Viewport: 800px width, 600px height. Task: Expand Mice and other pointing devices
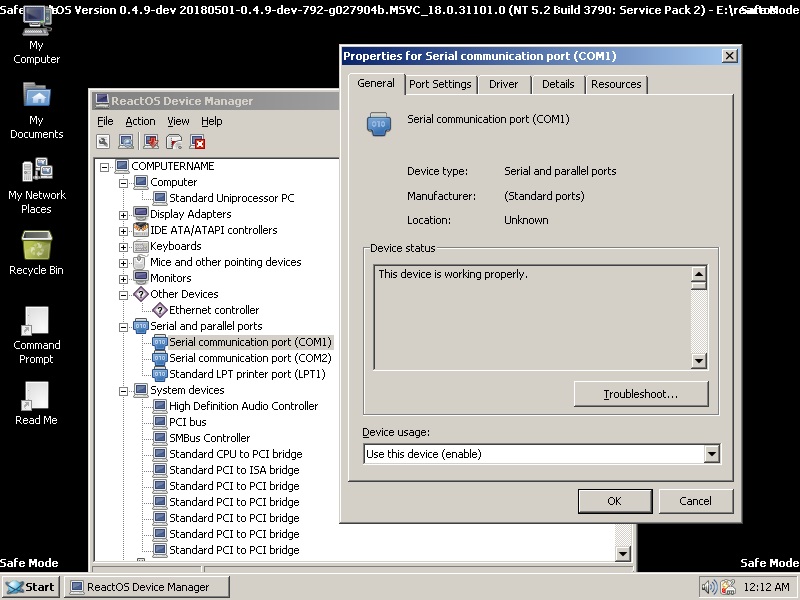[123, 263]
